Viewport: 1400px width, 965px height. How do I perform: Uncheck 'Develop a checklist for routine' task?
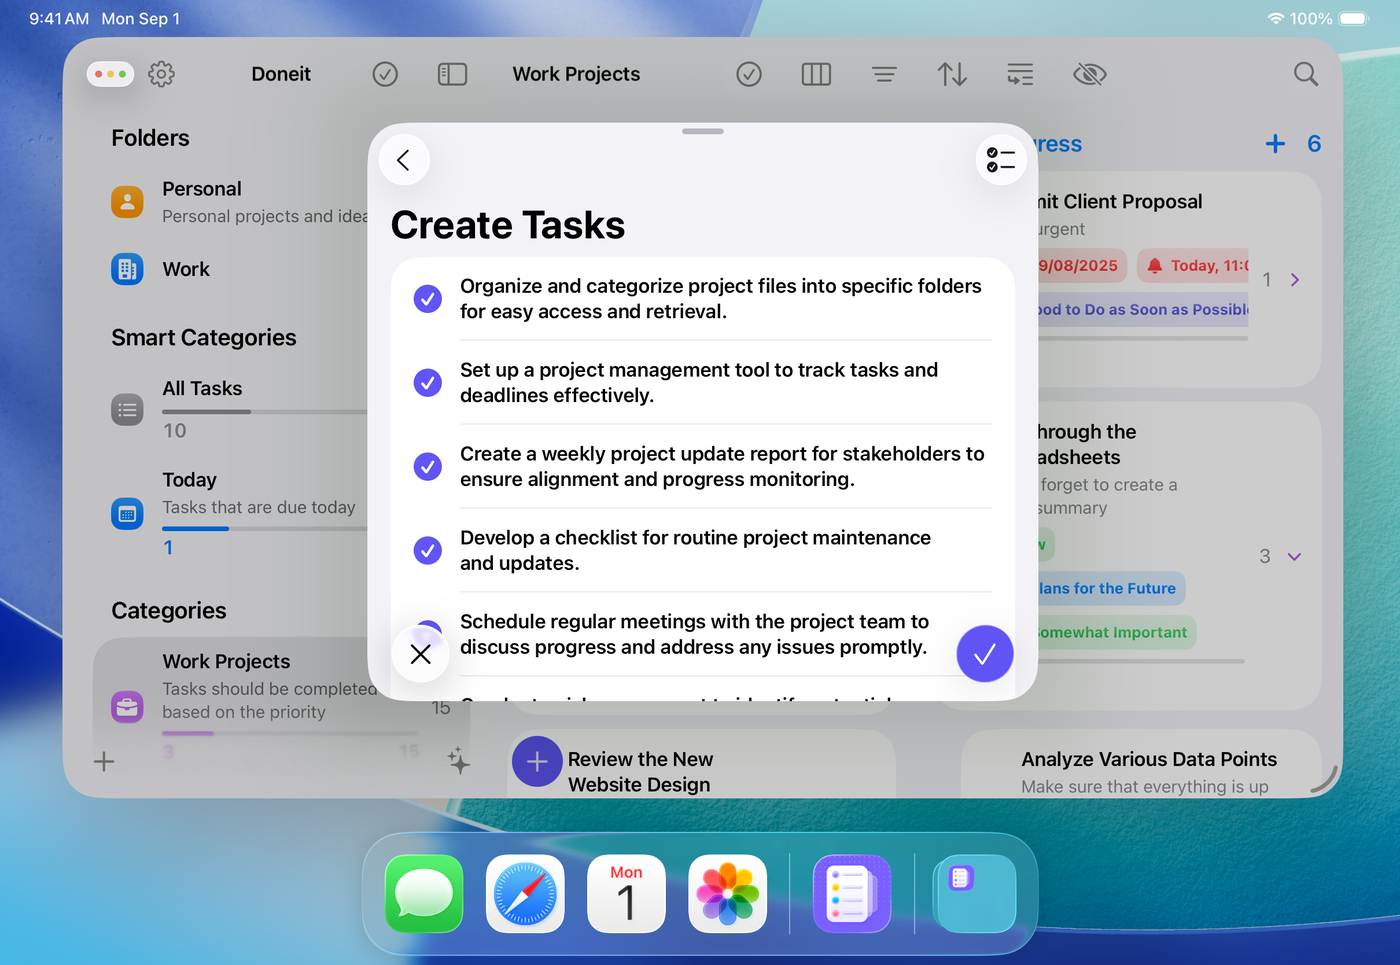[x=428, y=551]
